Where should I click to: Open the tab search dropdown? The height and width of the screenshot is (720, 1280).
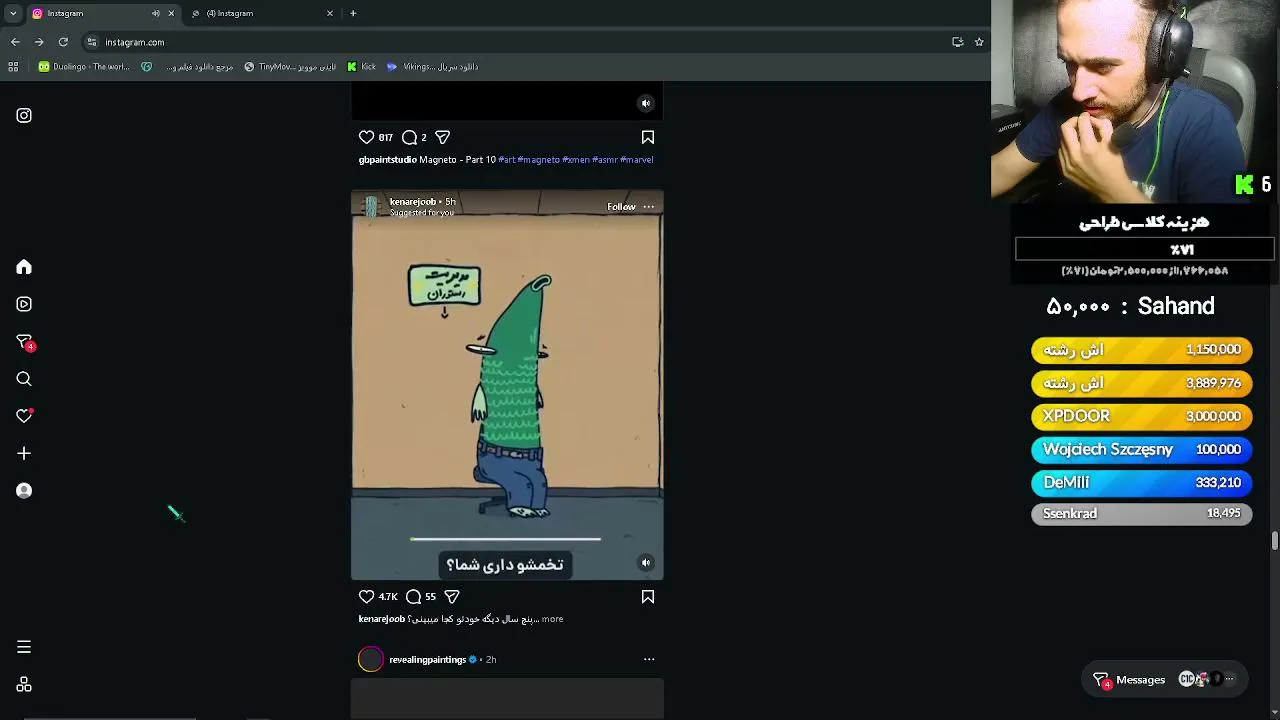(x=13, y=13)
